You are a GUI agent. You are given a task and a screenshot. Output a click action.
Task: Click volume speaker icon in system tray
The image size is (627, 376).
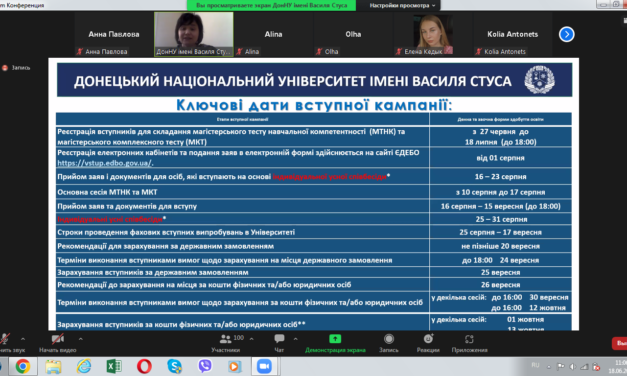[573, 366]
